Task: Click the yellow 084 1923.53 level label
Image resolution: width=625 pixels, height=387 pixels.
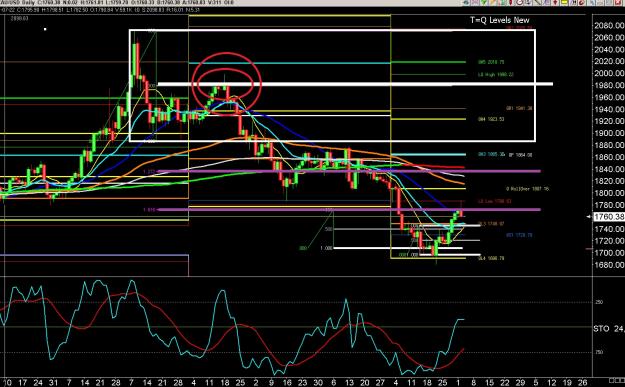Action: click(491, 119)
